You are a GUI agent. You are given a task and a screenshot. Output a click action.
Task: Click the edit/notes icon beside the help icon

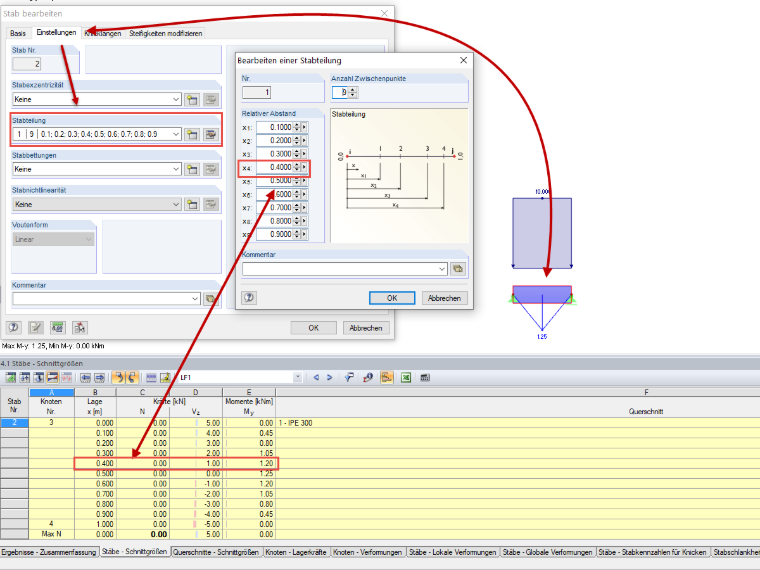[x=35, y=328]
